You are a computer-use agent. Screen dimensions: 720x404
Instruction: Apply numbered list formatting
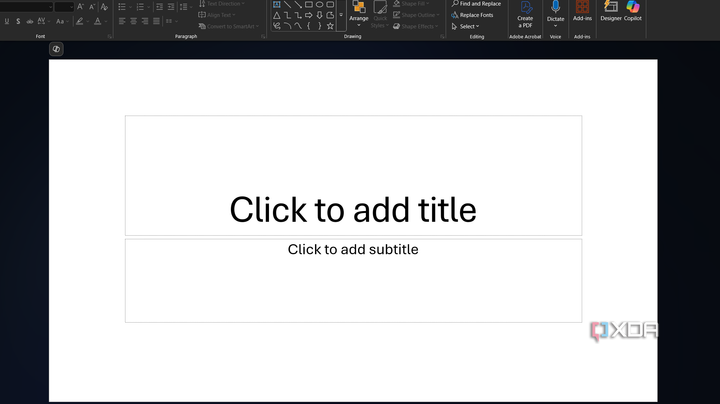coord(140,6)
